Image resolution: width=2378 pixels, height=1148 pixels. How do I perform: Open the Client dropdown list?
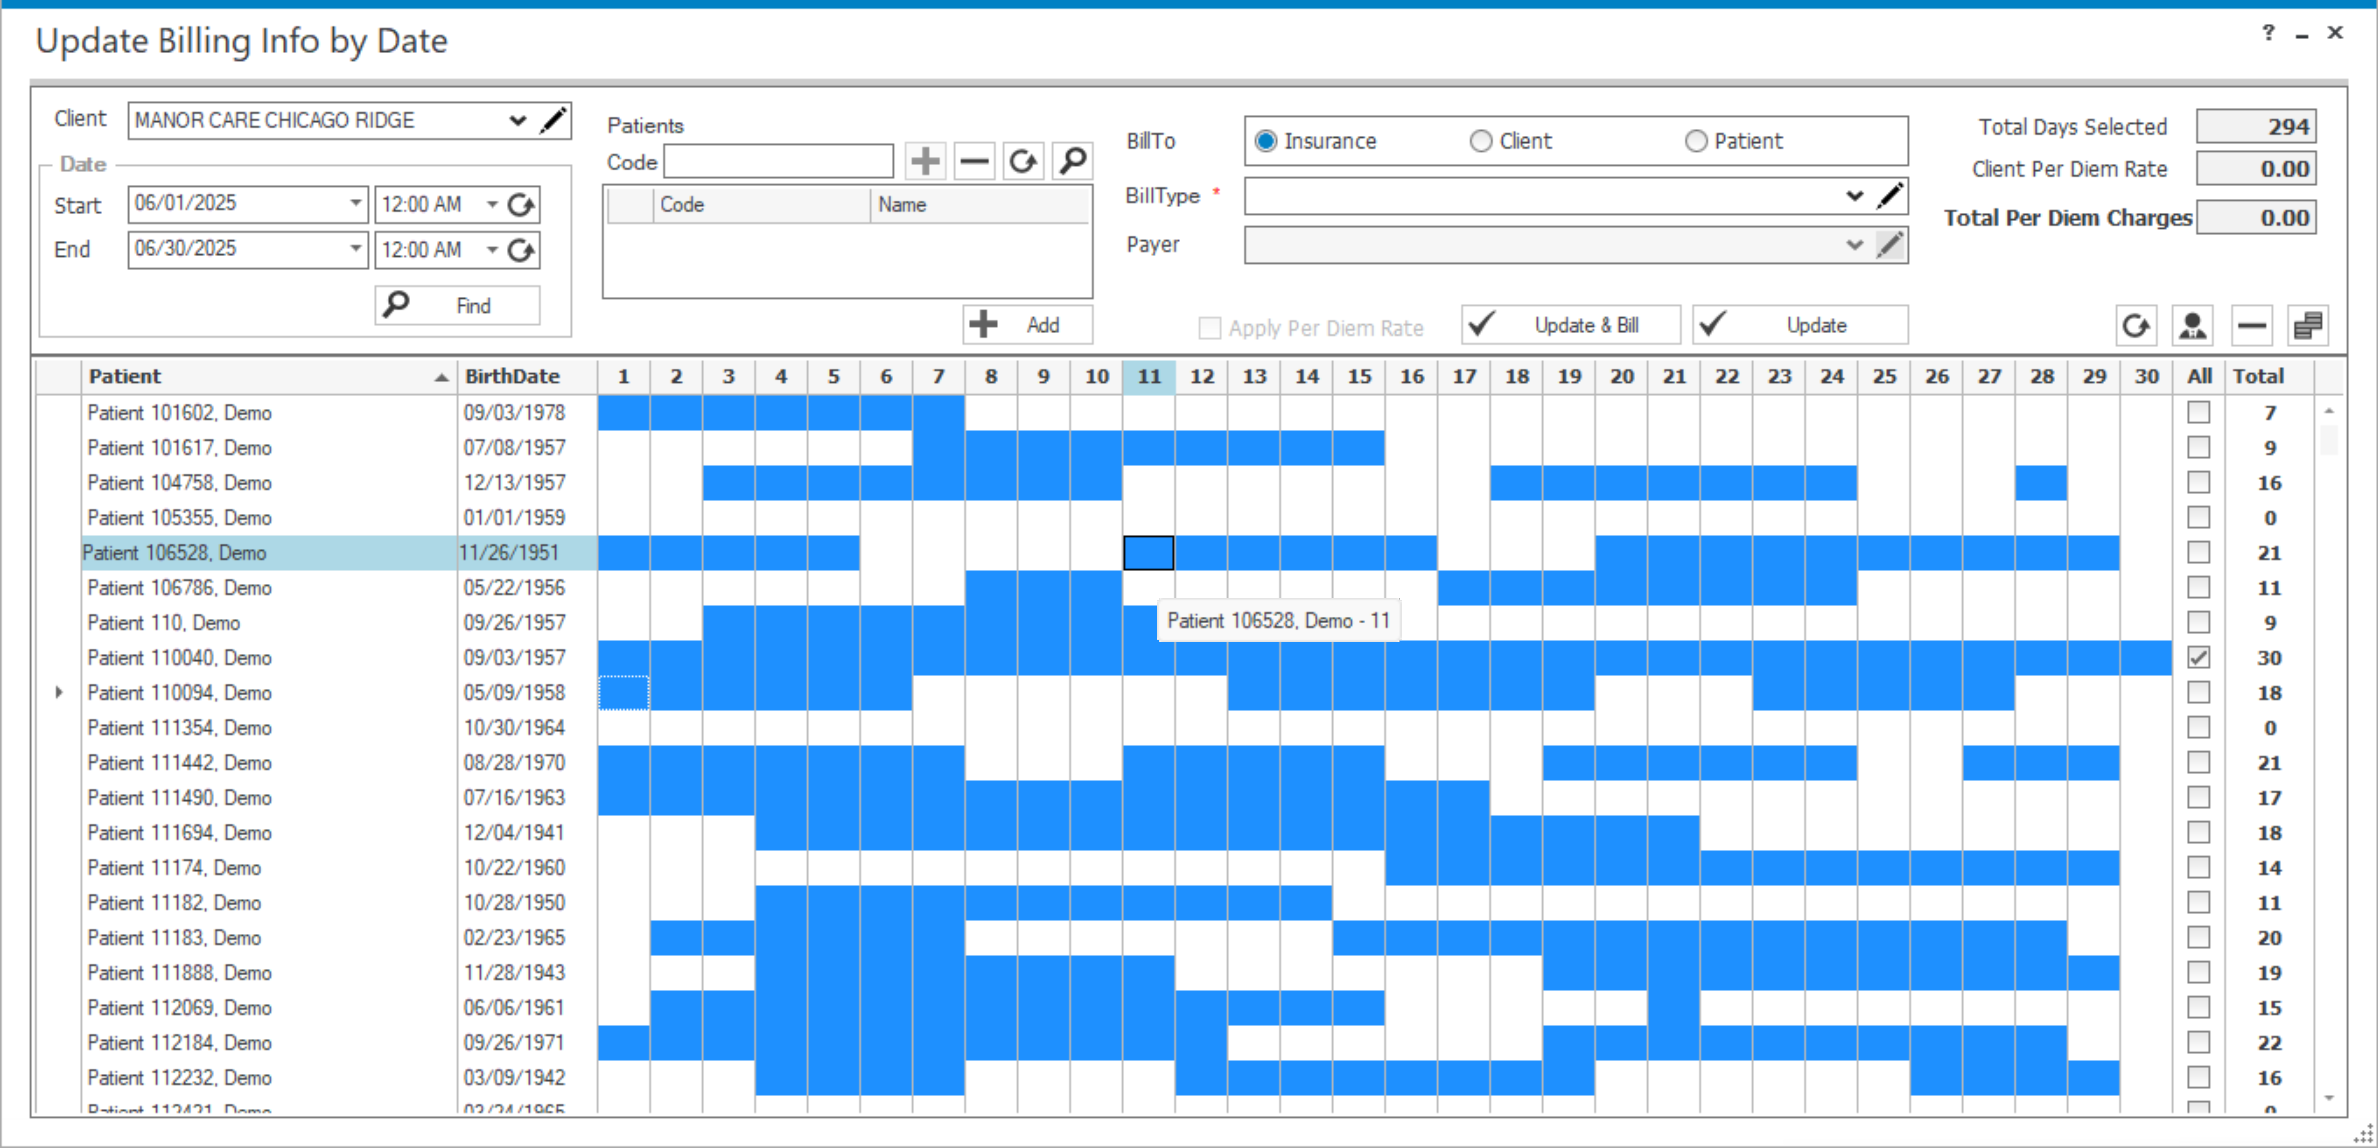click(x=517, y=121)
